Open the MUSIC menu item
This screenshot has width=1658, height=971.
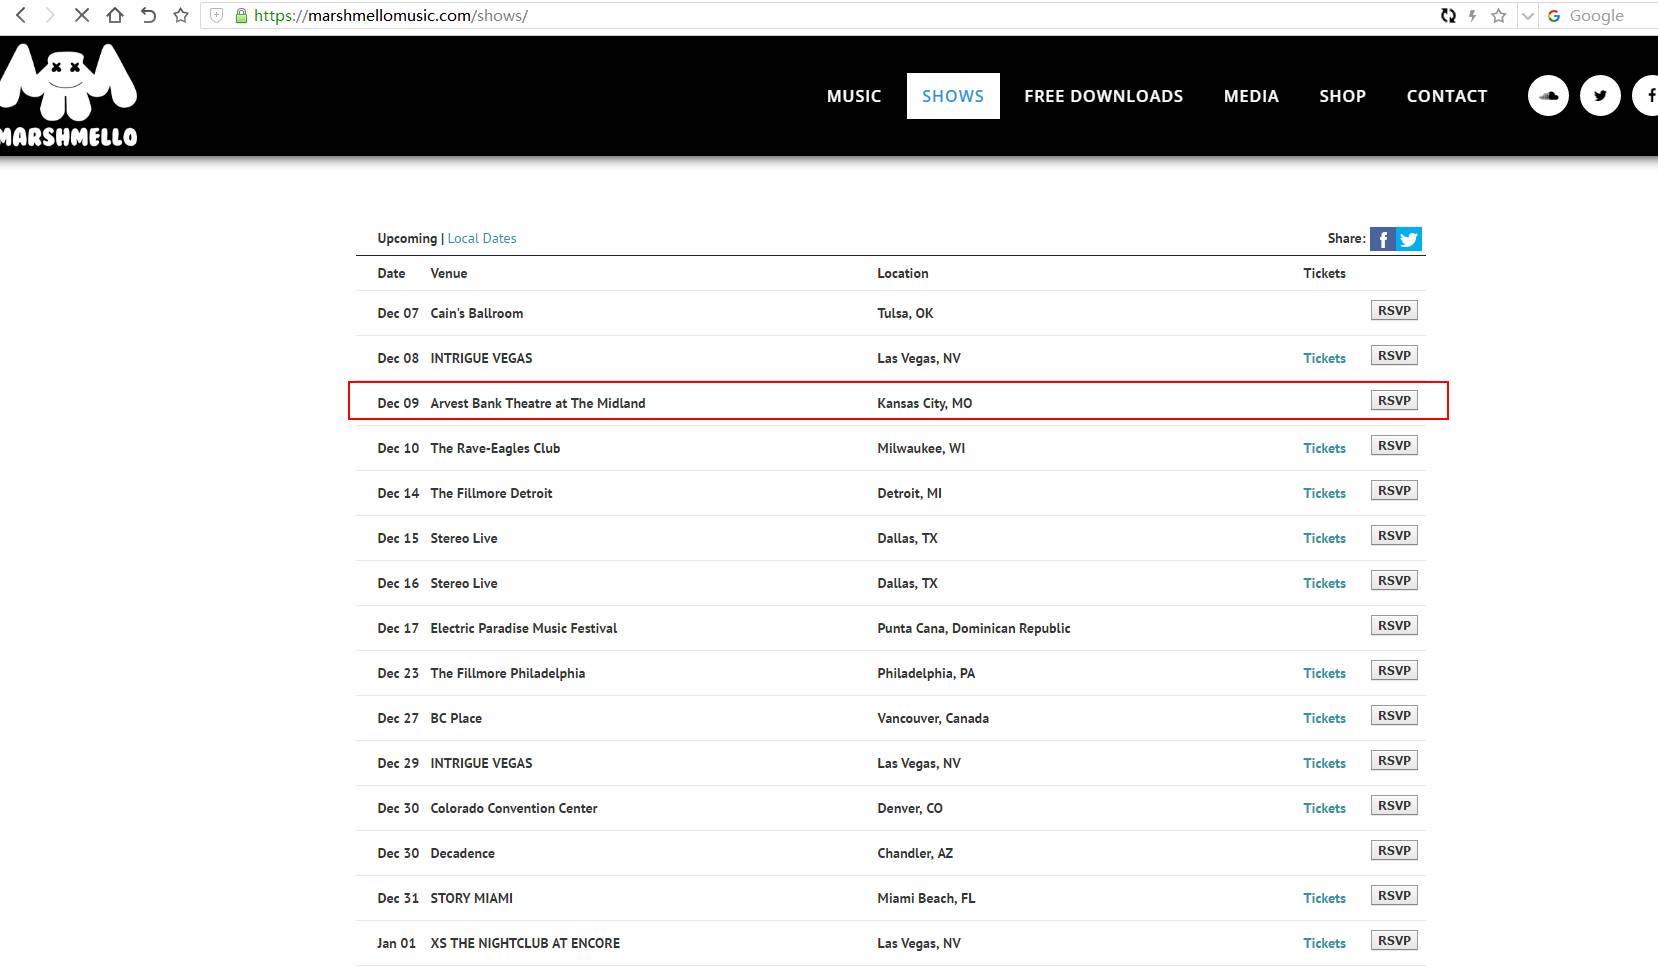854,96
